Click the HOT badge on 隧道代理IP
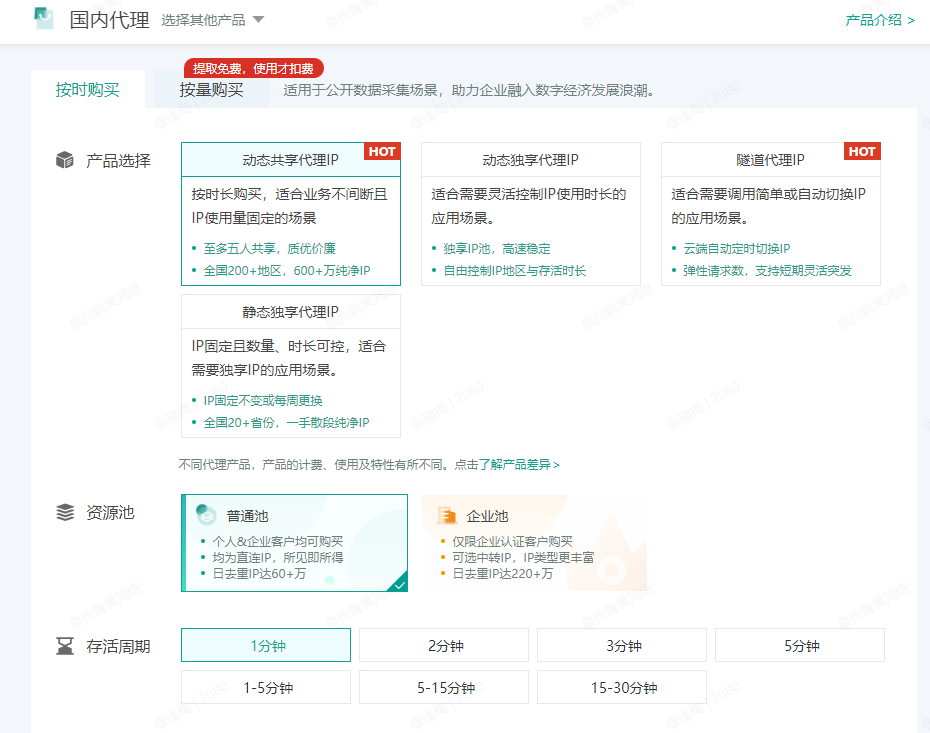Screen dimensions: 930x733 click(862, 151)
